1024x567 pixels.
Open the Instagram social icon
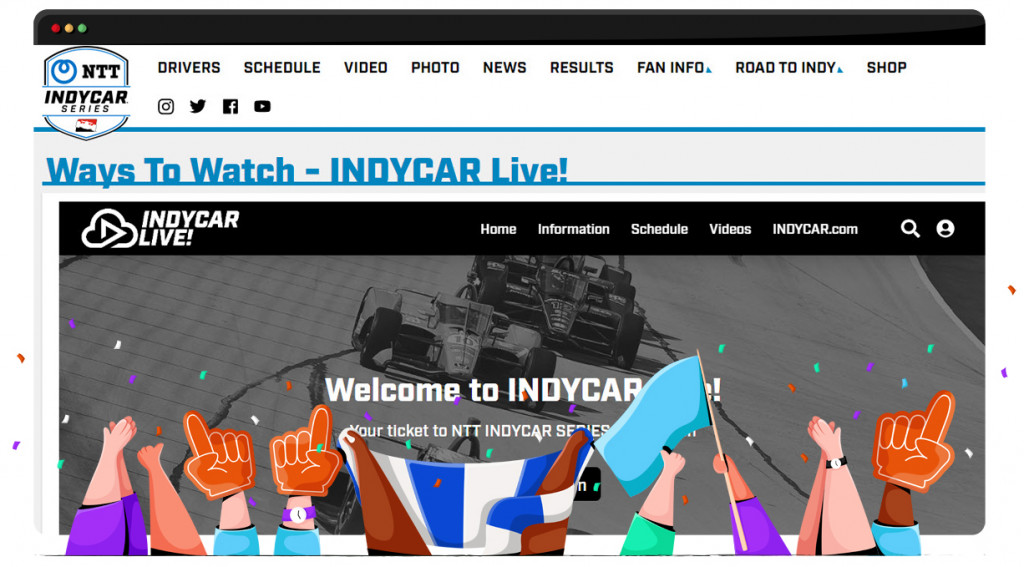(x=166, y=106)
